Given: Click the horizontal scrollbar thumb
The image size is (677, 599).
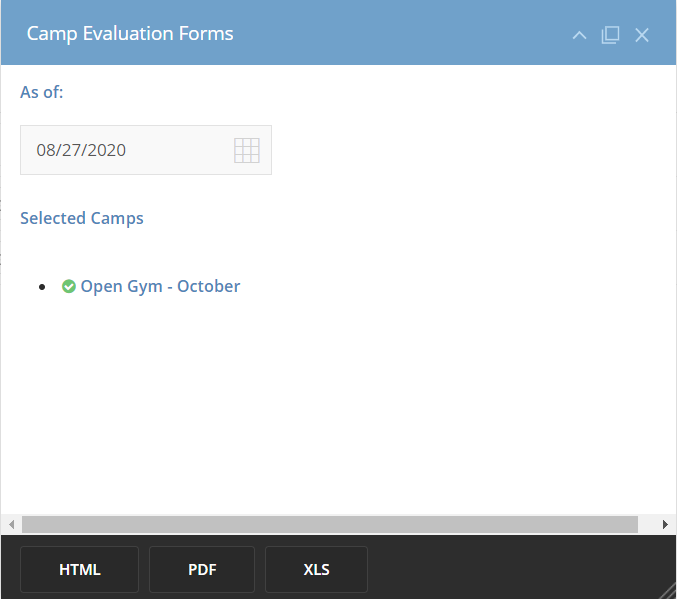Looking at the screenshot, I should click(330, 524).
